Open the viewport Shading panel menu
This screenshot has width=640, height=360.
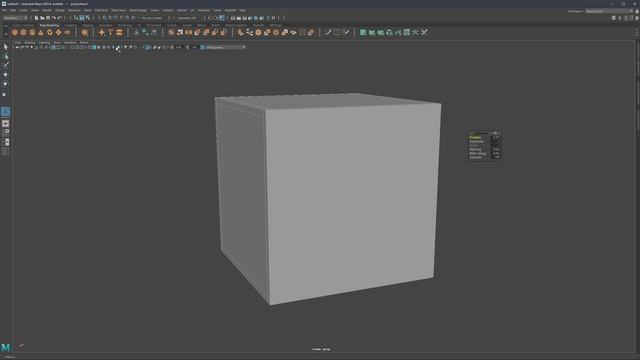point(30,42)
